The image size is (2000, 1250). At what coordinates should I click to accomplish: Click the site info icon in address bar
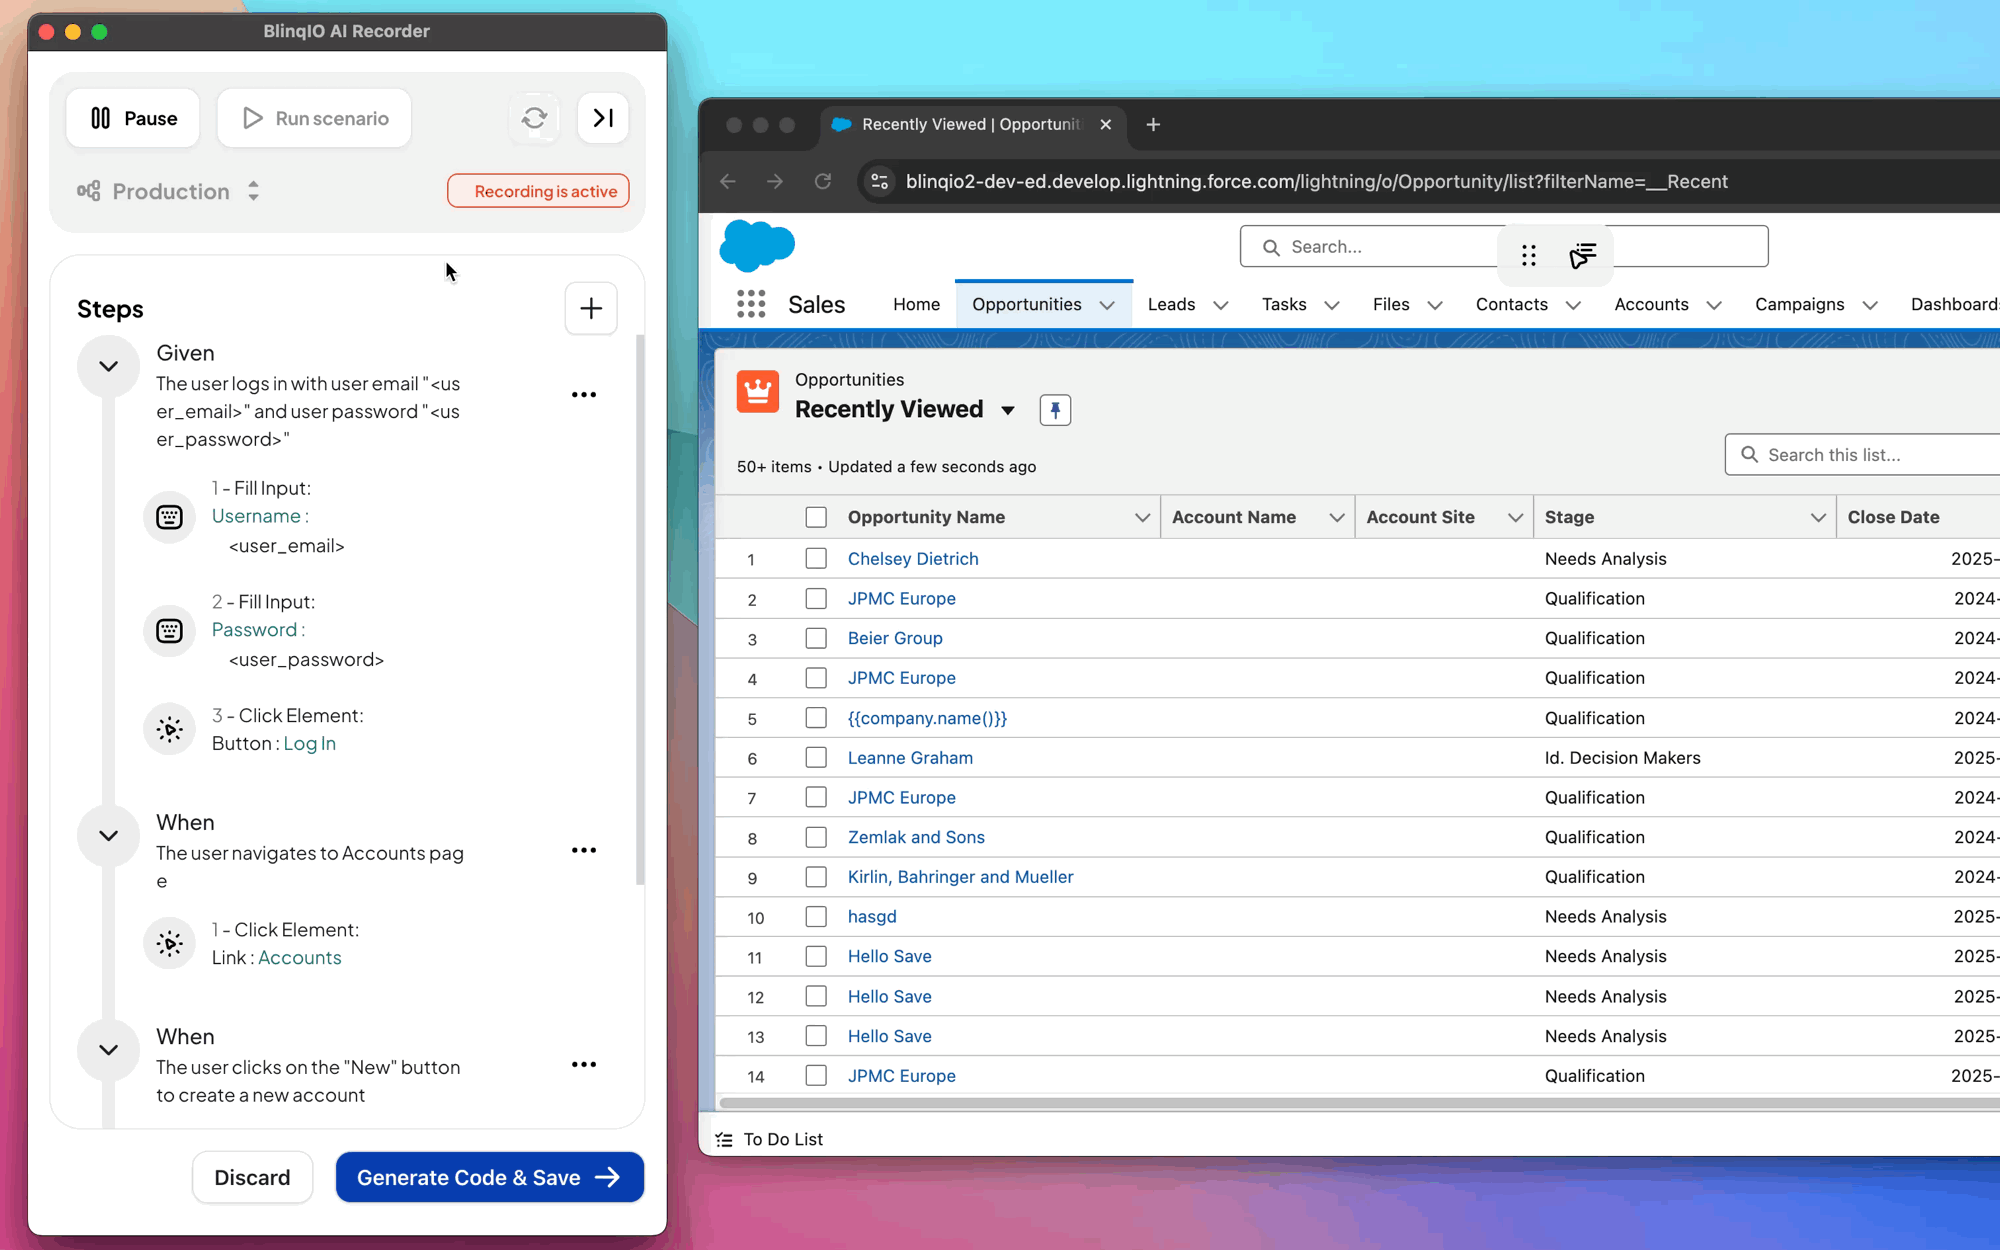pyautogui.click(x=880, y=181)
